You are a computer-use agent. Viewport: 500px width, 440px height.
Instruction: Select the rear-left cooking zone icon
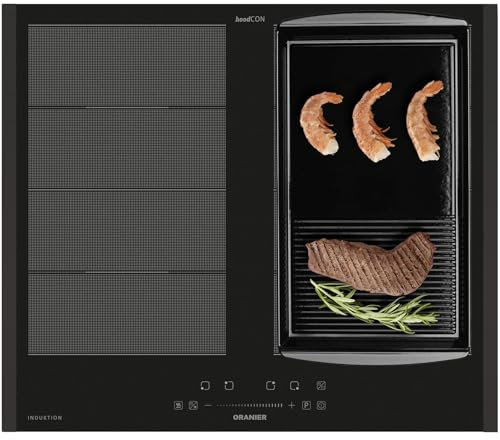229,386
